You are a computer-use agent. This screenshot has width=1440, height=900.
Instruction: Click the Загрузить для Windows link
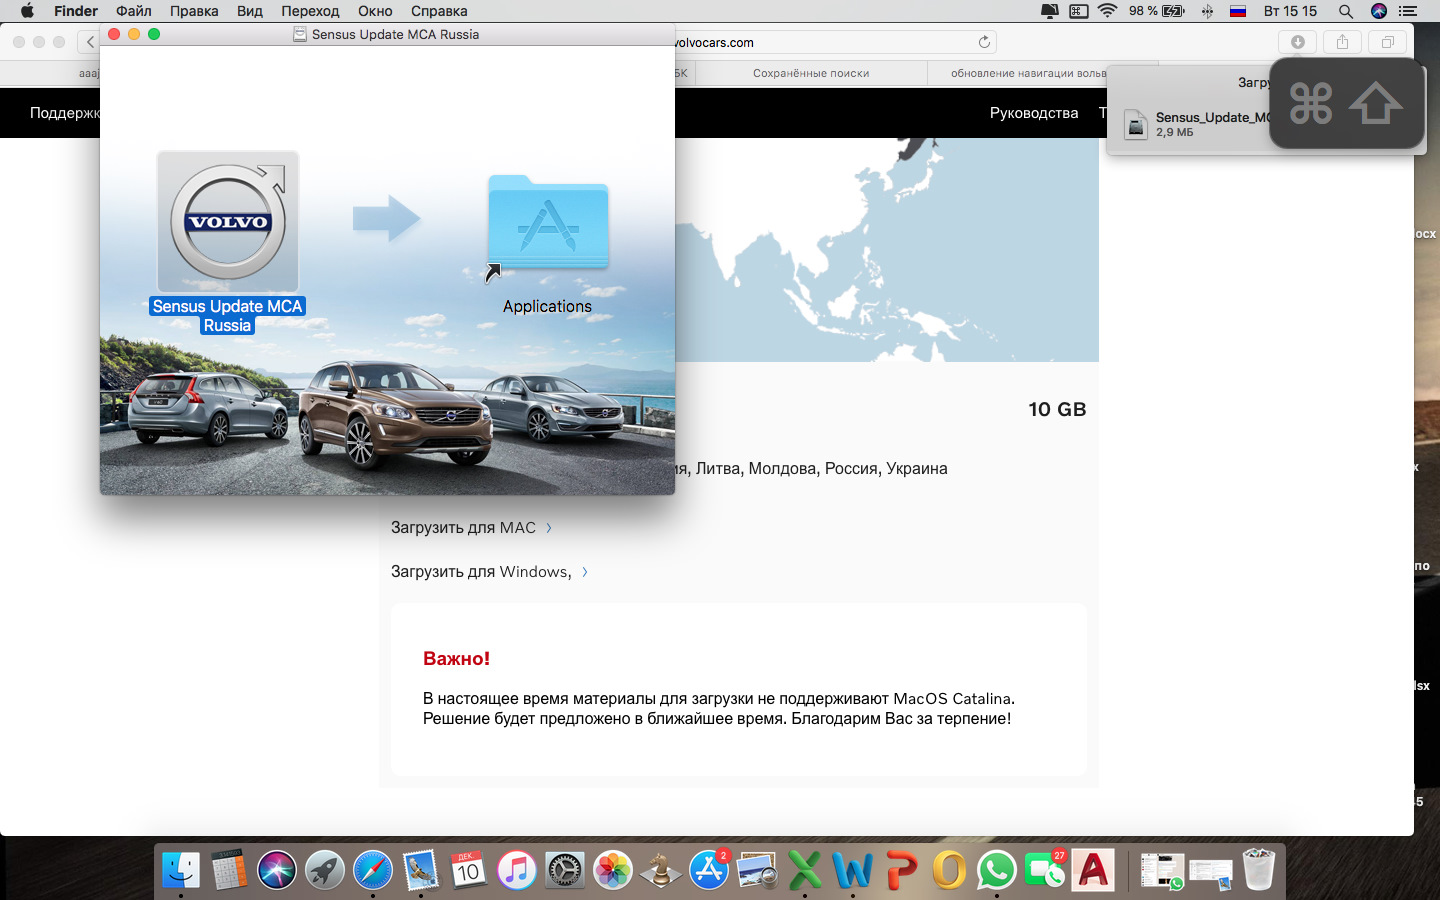[489, 572]
